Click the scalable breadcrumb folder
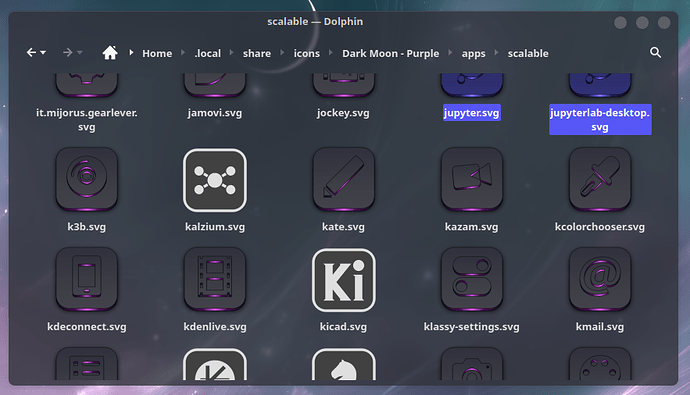The width and height of the screenshot is (690, 395). pos(528,53)
